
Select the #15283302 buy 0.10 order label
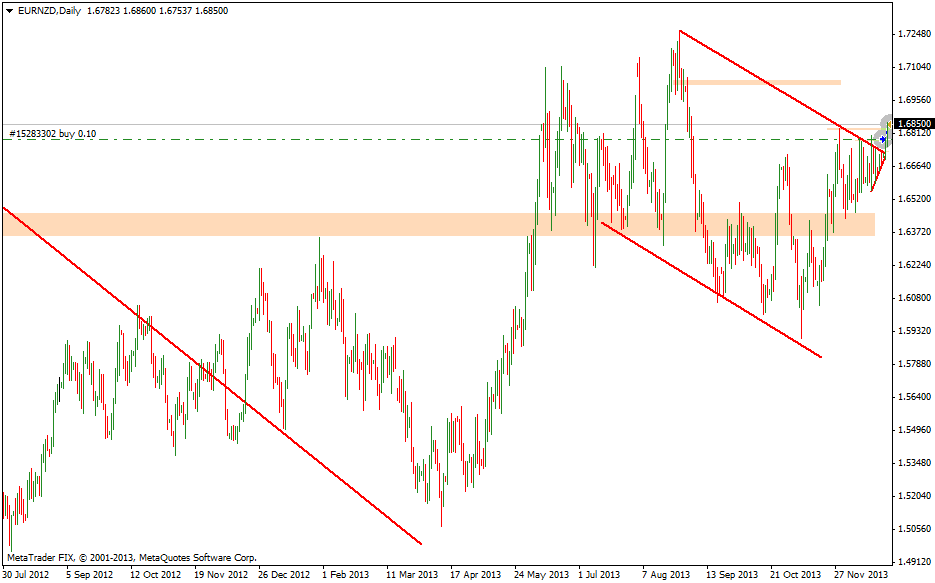(52, 133)
